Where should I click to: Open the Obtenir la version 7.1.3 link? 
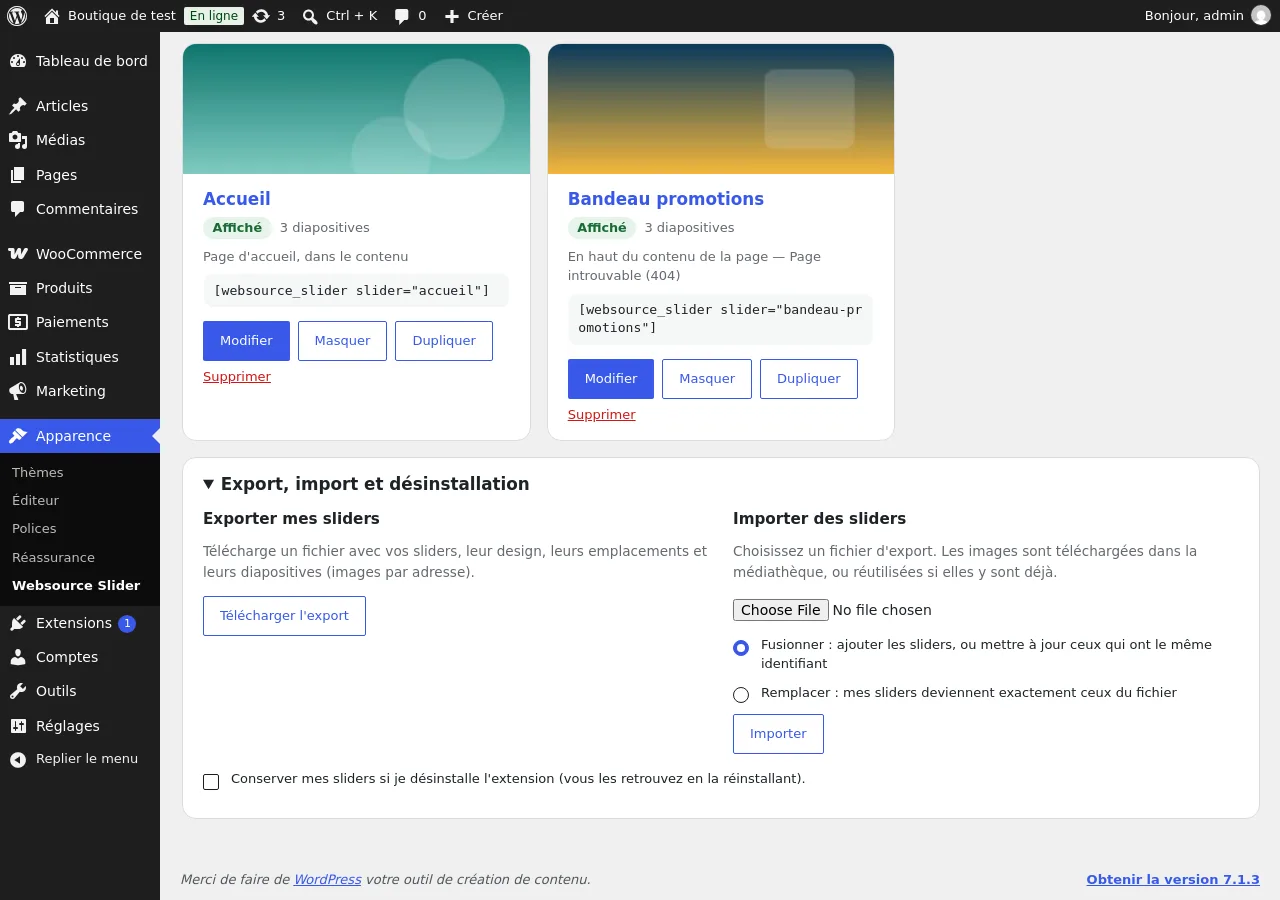point(1173,880)
